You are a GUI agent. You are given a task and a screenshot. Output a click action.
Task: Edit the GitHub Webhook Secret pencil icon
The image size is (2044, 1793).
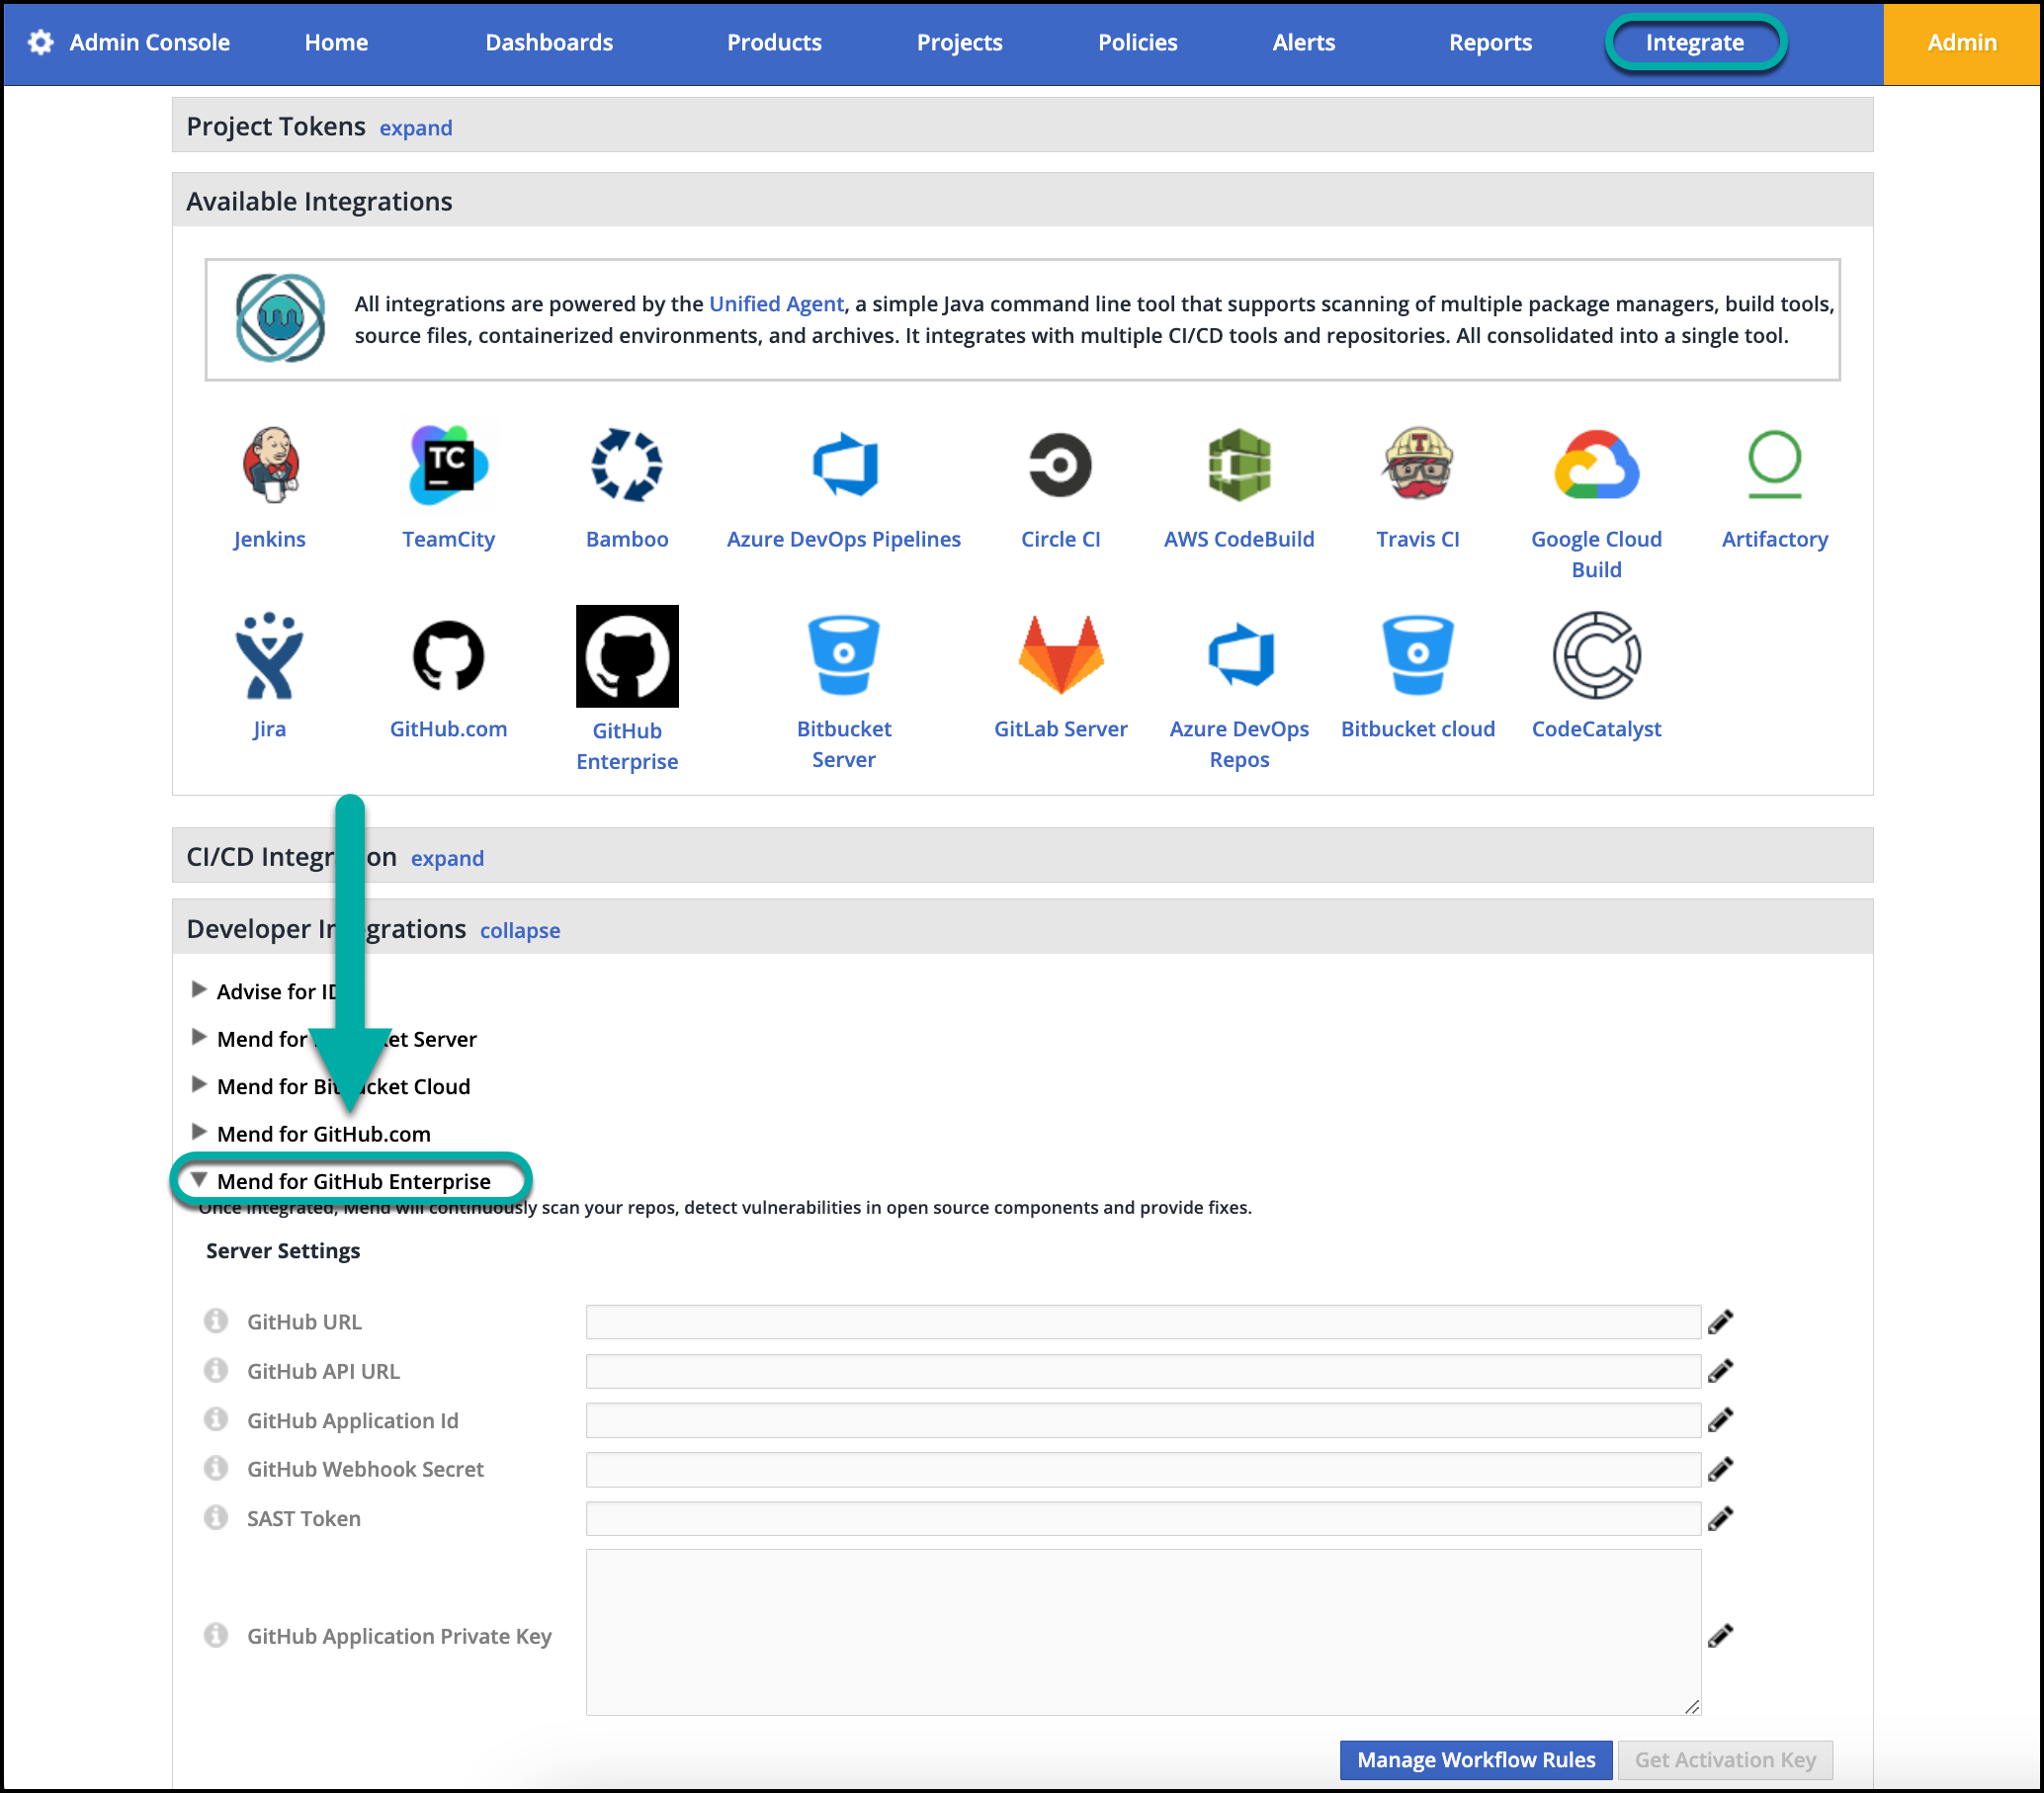point(1720,1469)
